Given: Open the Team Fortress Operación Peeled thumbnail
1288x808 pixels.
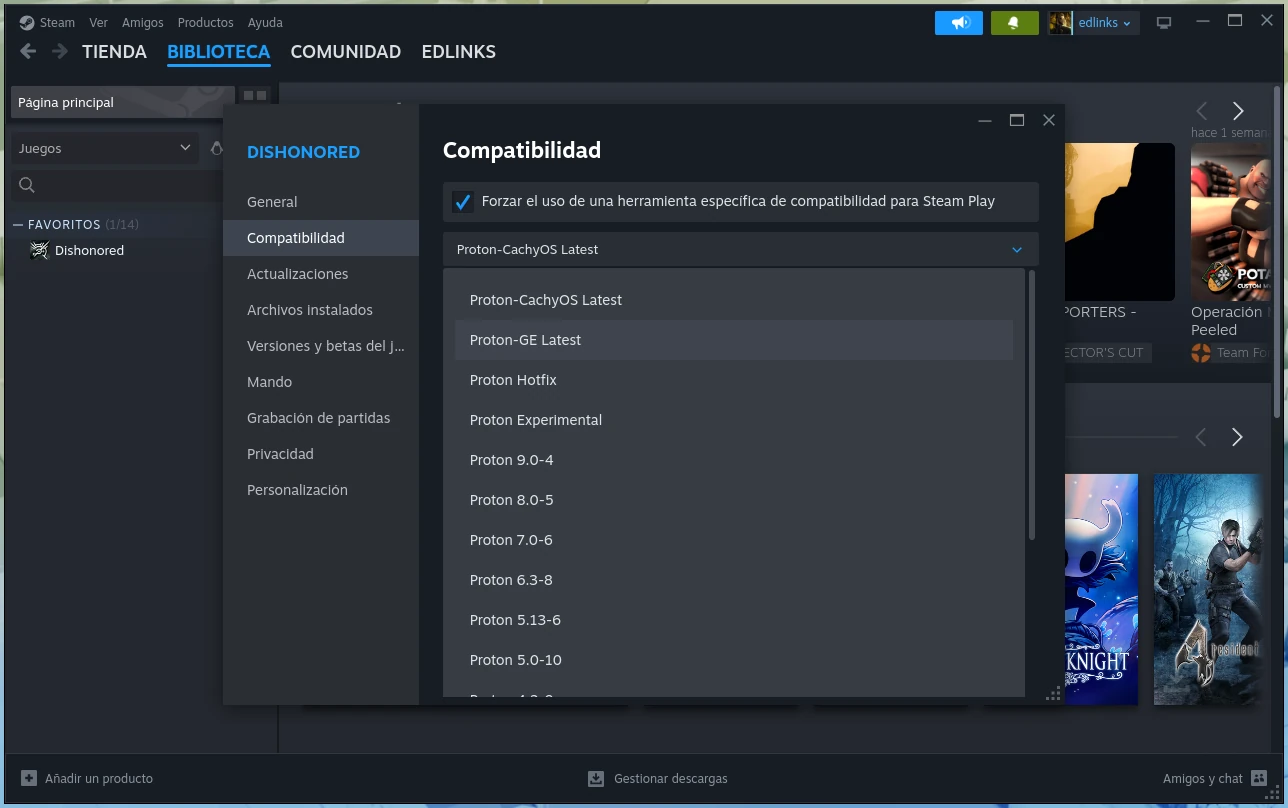Looking at the screenshot, I should point(1231,222).
